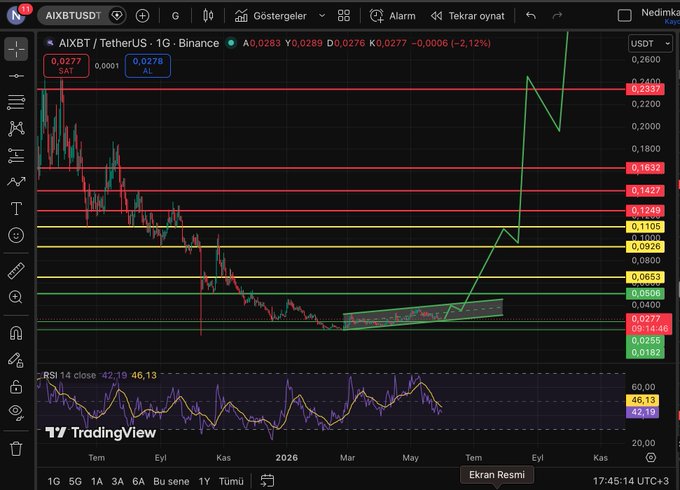Open the go to date calendar icon
Viewport: 680px width, 490px height.
click(x=267, y=480)
